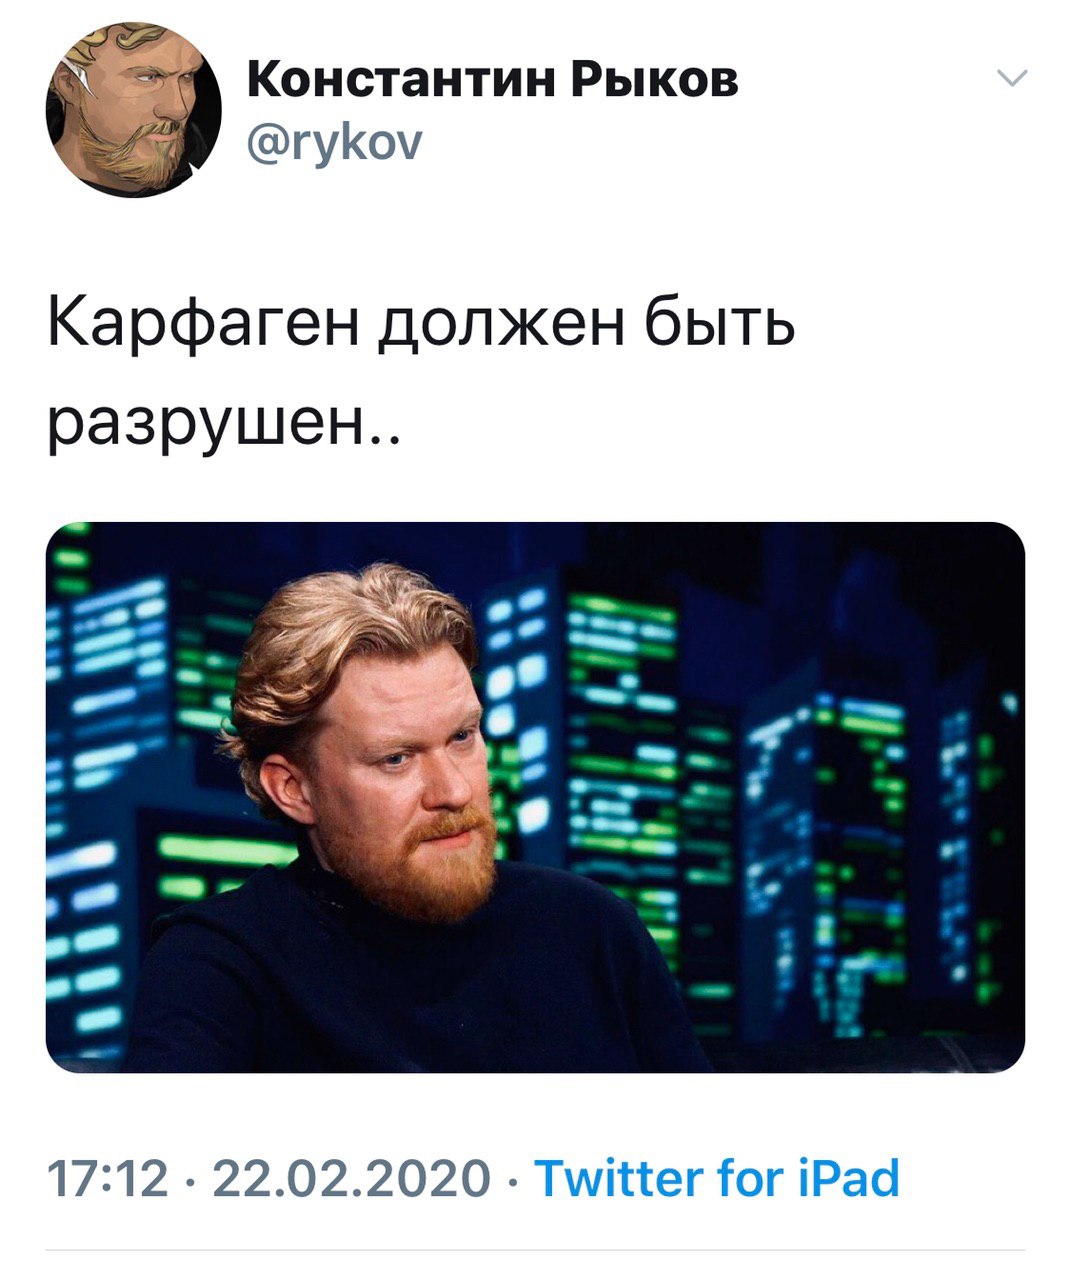1070x1280 pixels.
Task: Open the illustrated bearded profile avatar
Action: coord(133,109)
